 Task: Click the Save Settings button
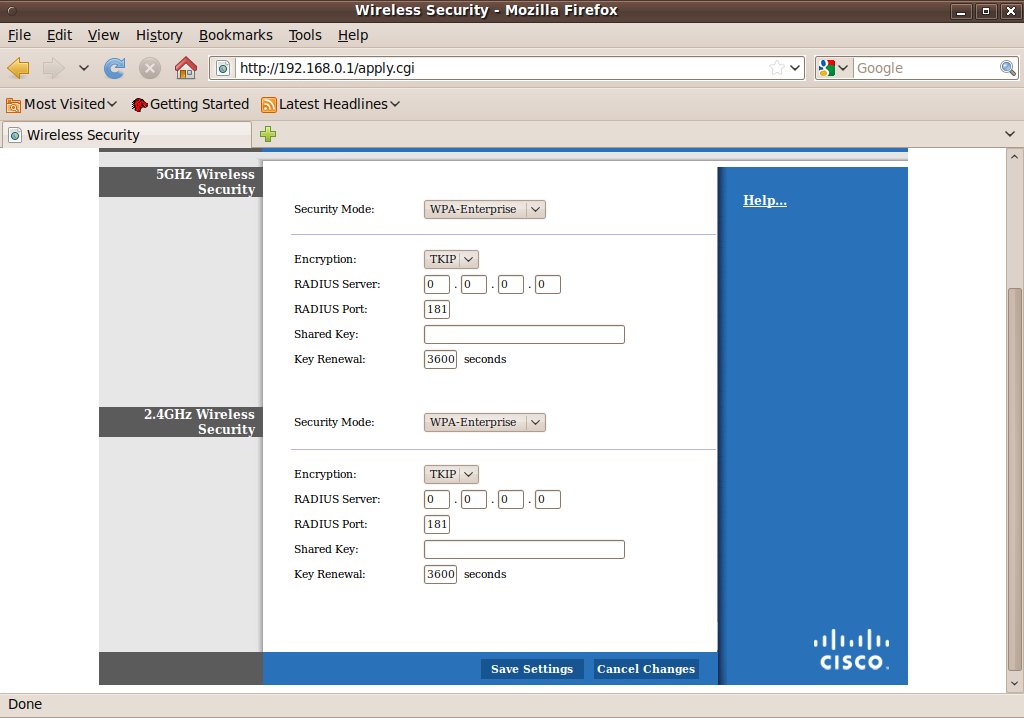tap(531, 669)
